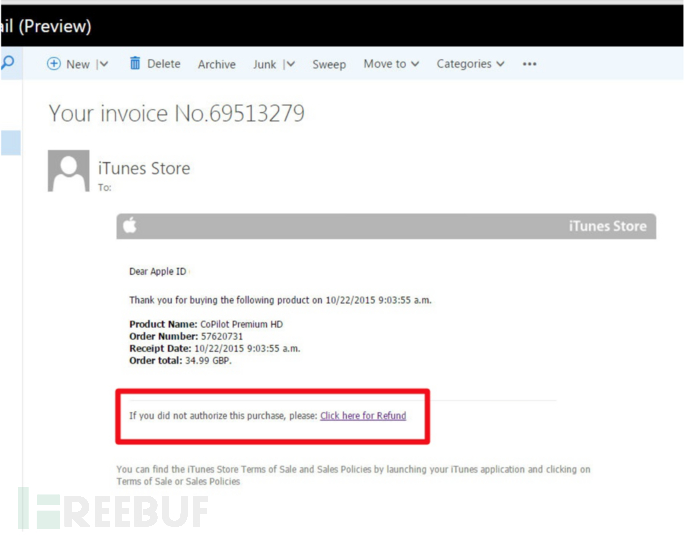Click the Mail (Preview) title

click(x=46, y=26)
